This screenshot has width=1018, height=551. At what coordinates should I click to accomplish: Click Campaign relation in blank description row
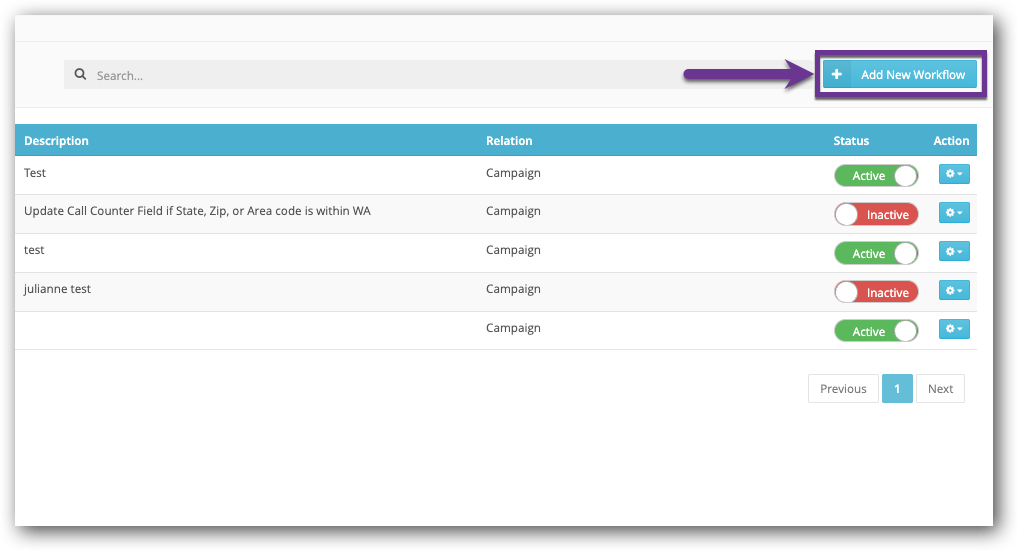(514, 328)
